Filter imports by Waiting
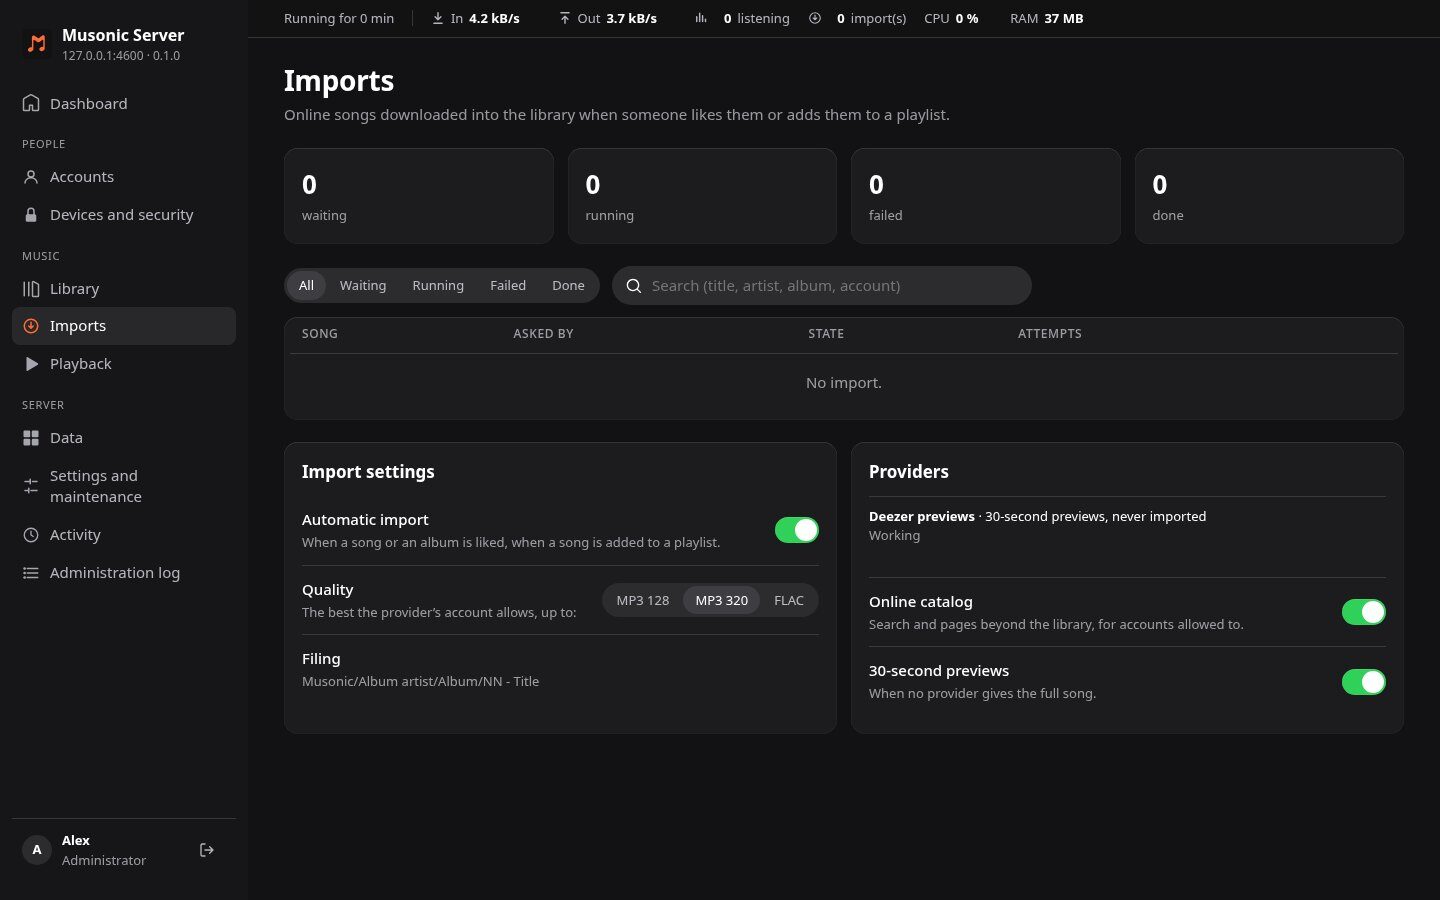1440x900 pixels. pyautogui.click(x=363, y=285)
